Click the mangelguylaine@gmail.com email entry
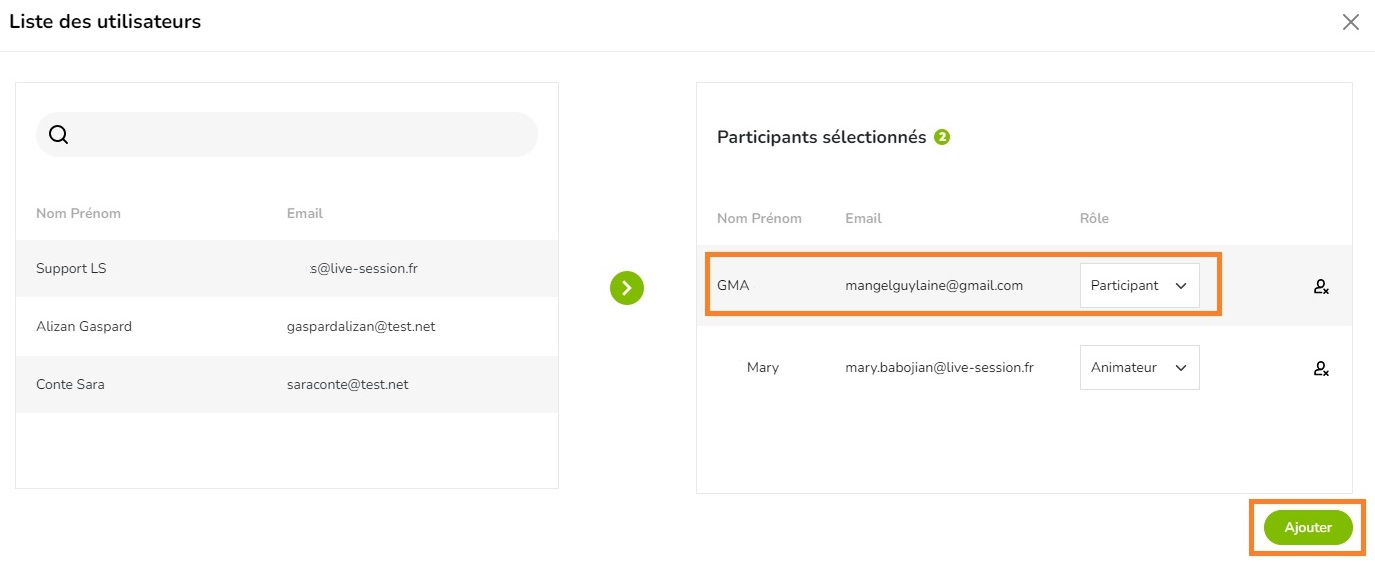Viewport: 1375px width, 561px height. point(934,286)
